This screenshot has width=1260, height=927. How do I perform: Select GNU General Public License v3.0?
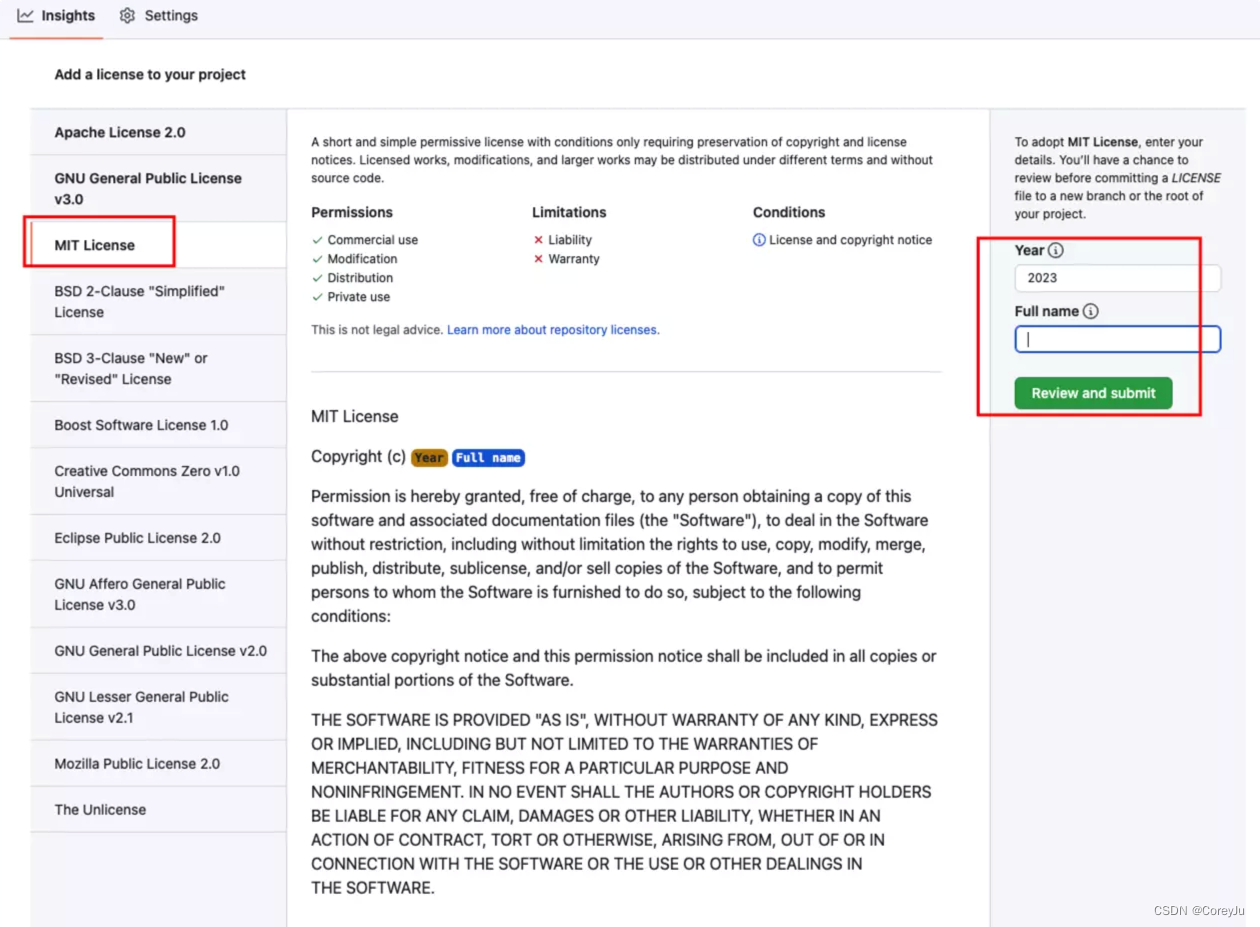[158, 188]
